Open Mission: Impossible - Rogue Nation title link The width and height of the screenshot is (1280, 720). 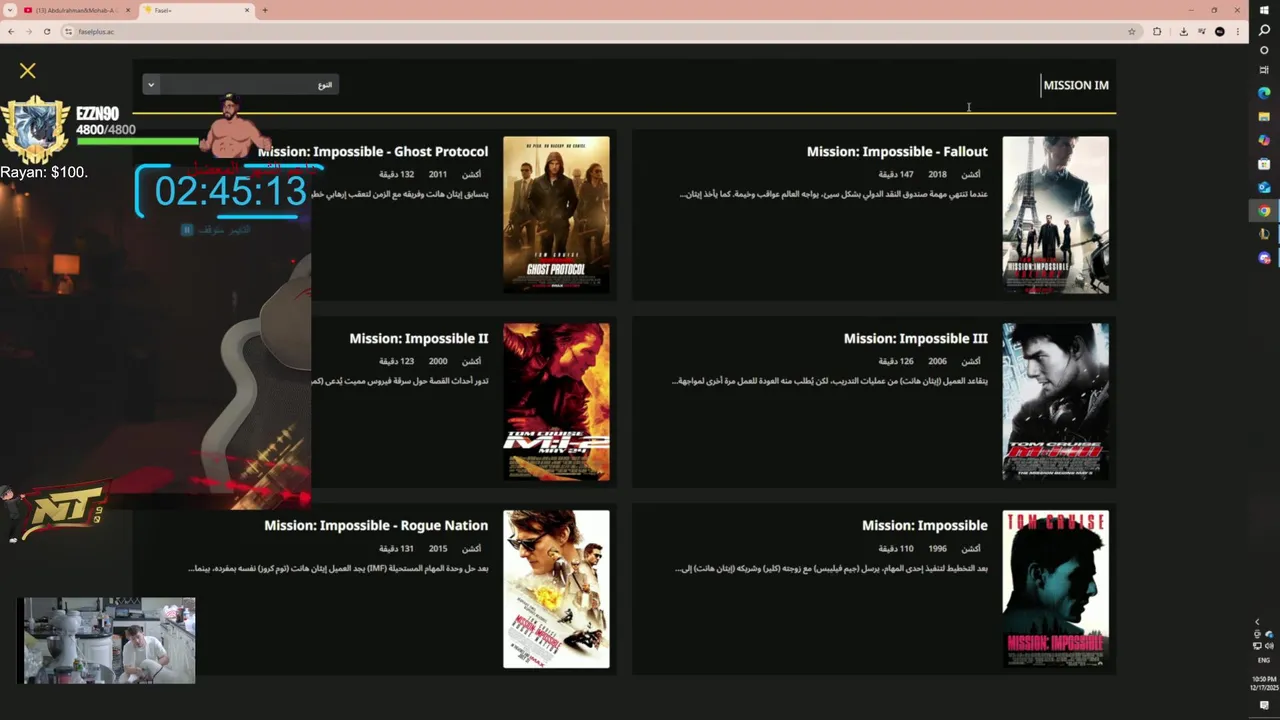point(376,526)
